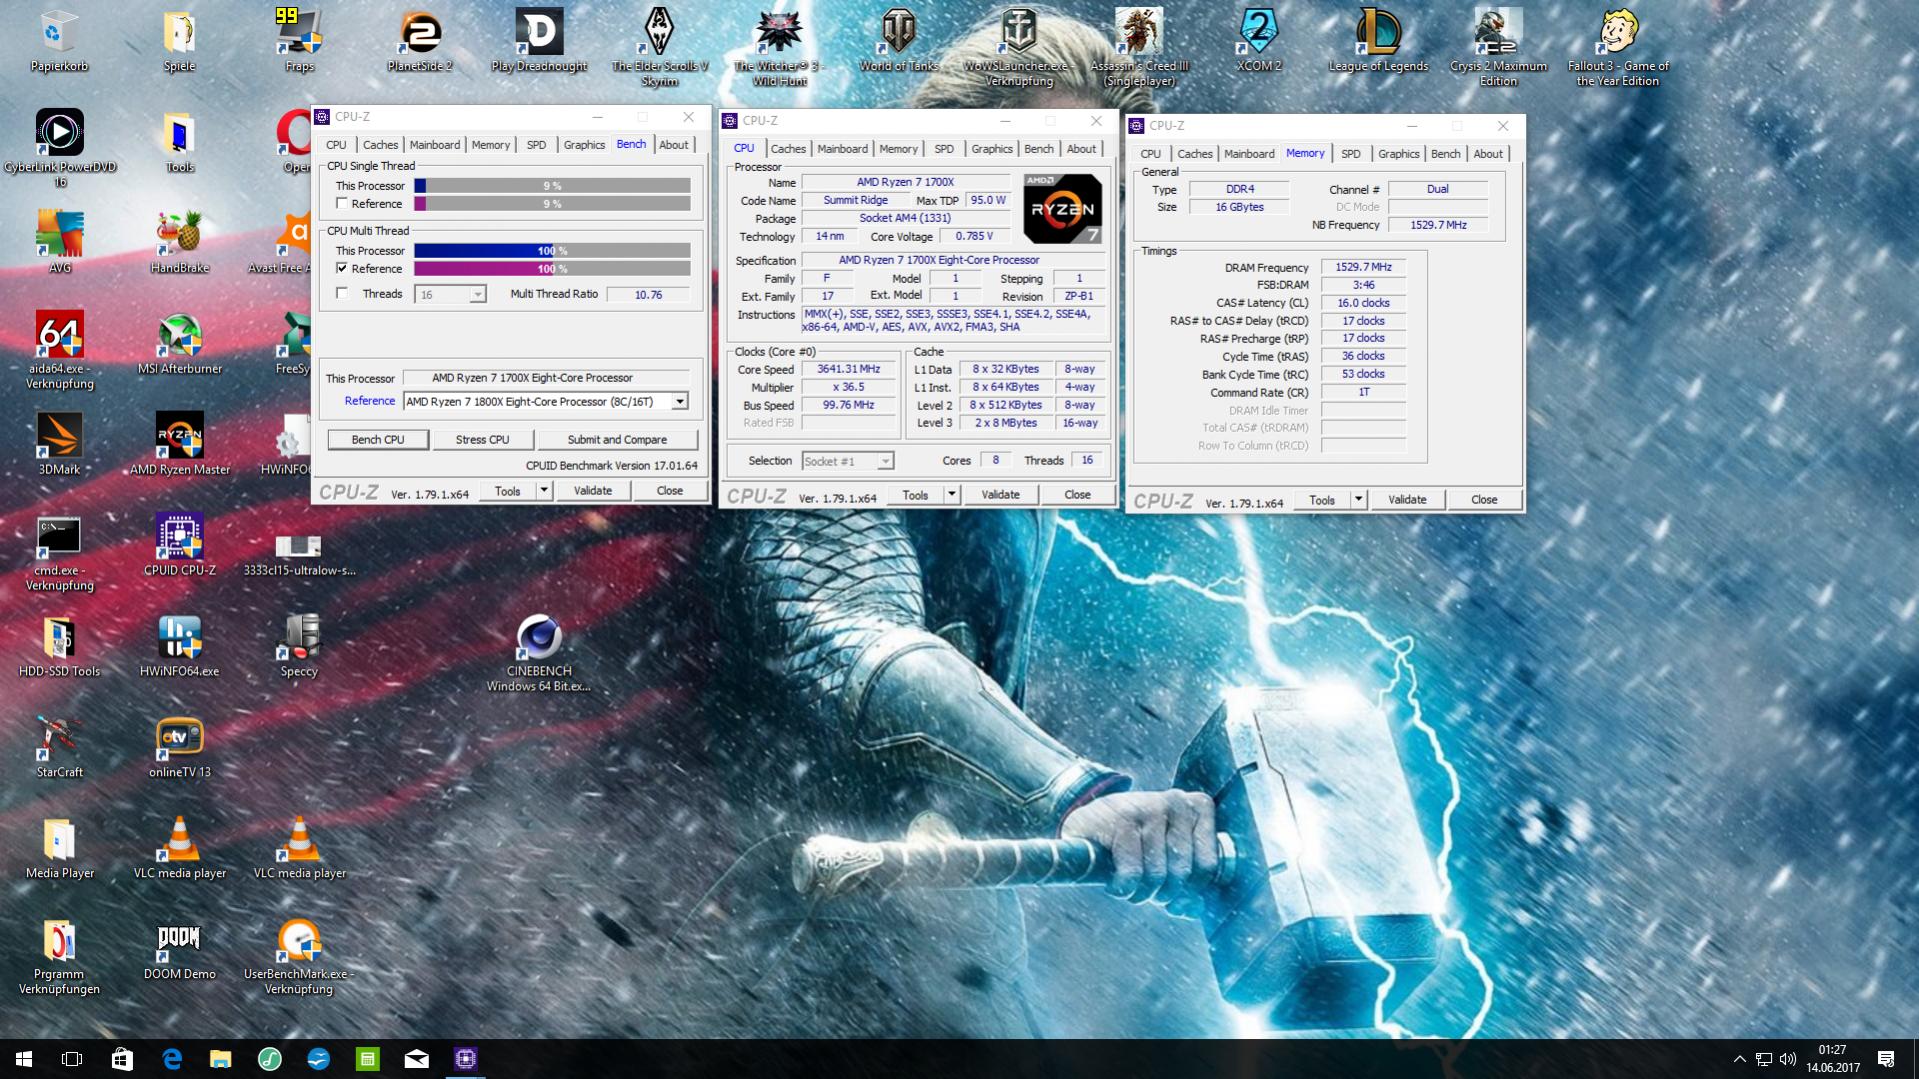The width and height of the screenshot is (1919, 1079).
Task: Click Submit and Compare button
Action: tap(617, 439)
